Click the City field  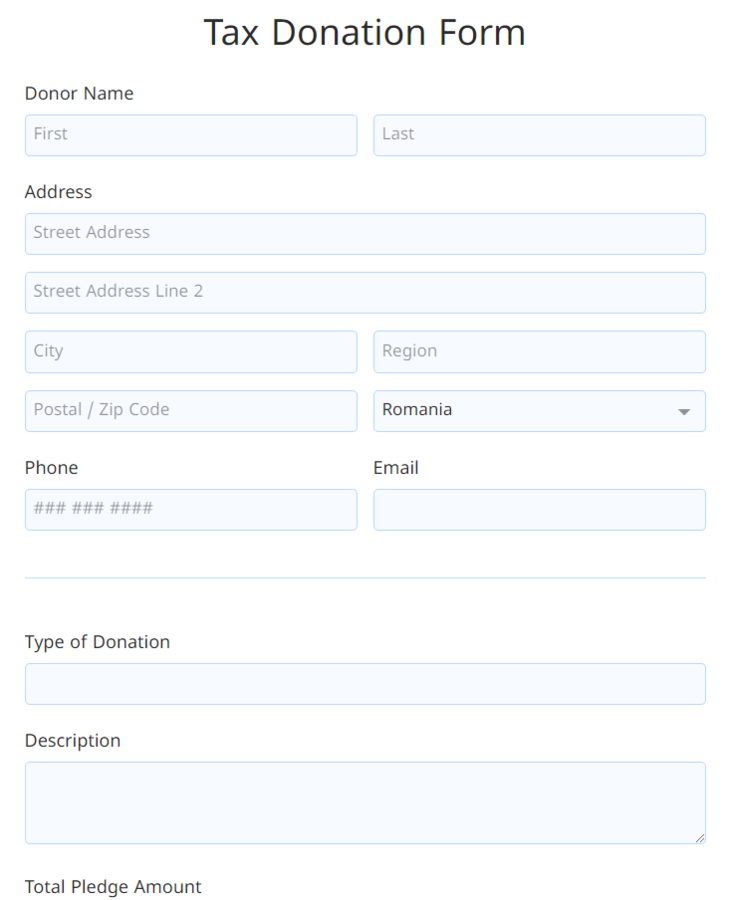tap(190, 351)
